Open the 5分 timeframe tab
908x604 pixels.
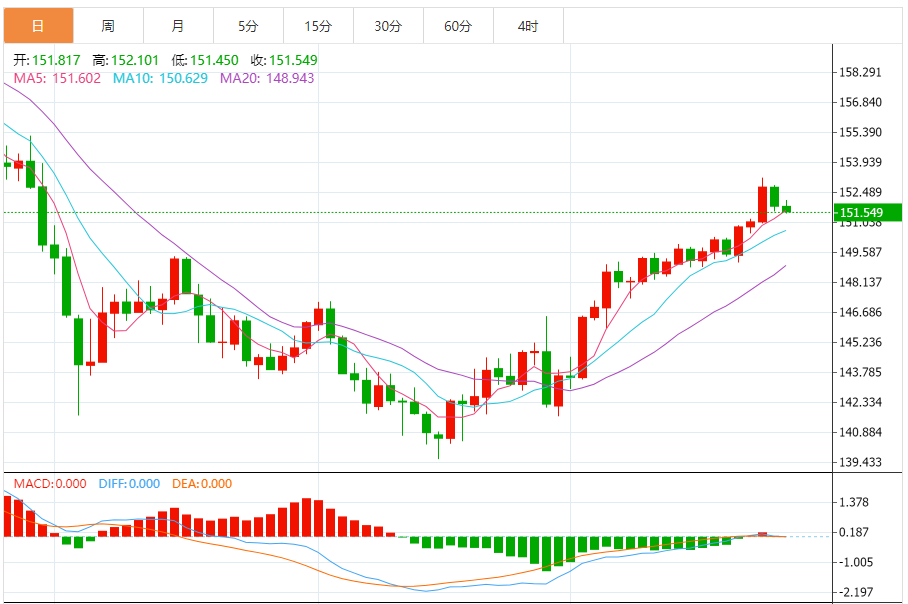click(x=248, y=25)
